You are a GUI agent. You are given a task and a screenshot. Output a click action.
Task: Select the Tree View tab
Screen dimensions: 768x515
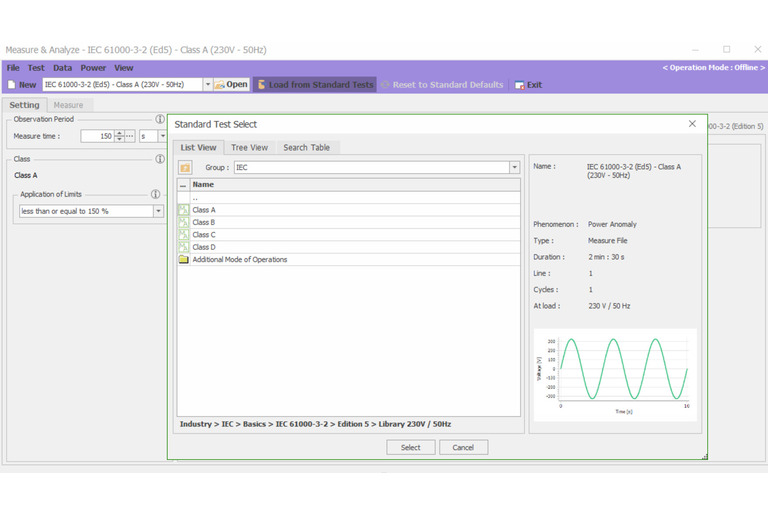[249, 147]
